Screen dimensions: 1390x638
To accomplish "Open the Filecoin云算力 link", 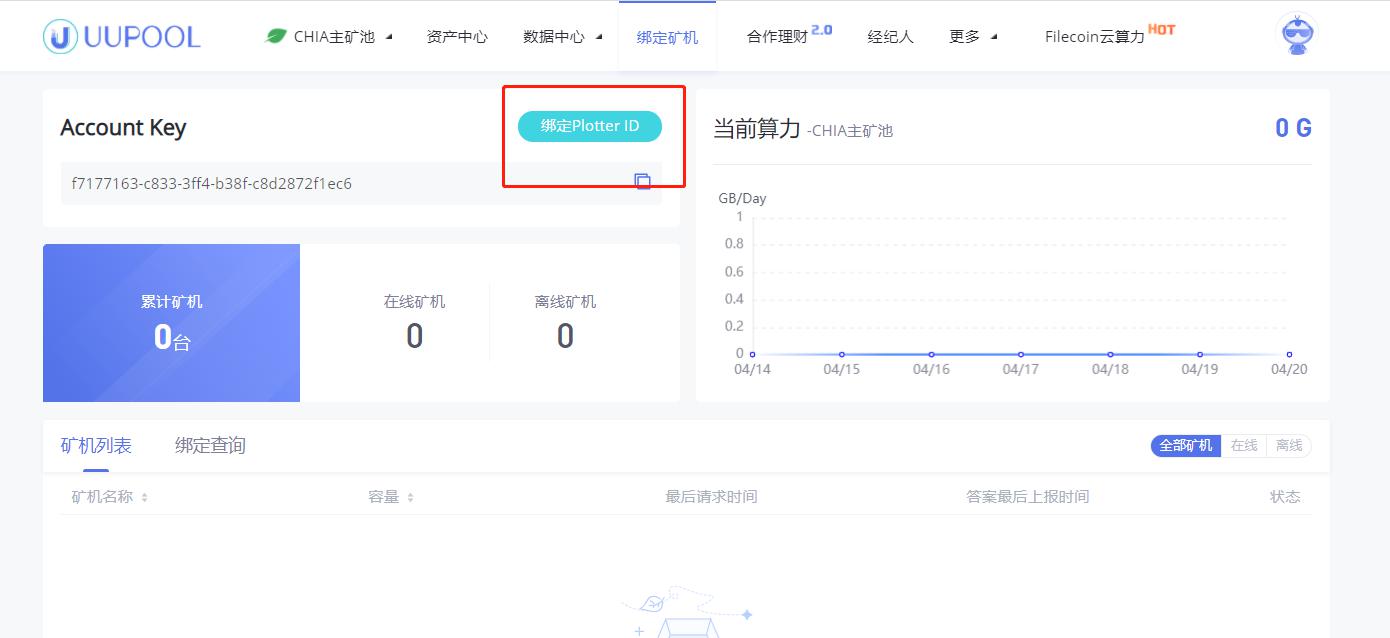I will pyautogui.click(x=1095, y=37).
